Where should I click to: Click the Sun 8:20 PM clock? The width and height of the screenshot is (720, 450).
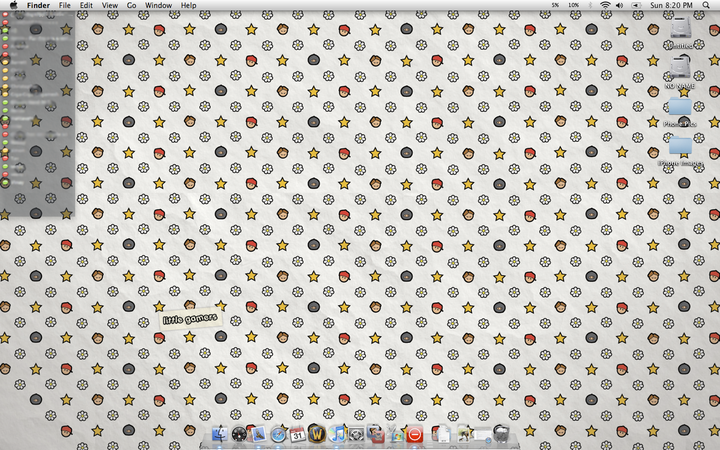click(671, 5)
